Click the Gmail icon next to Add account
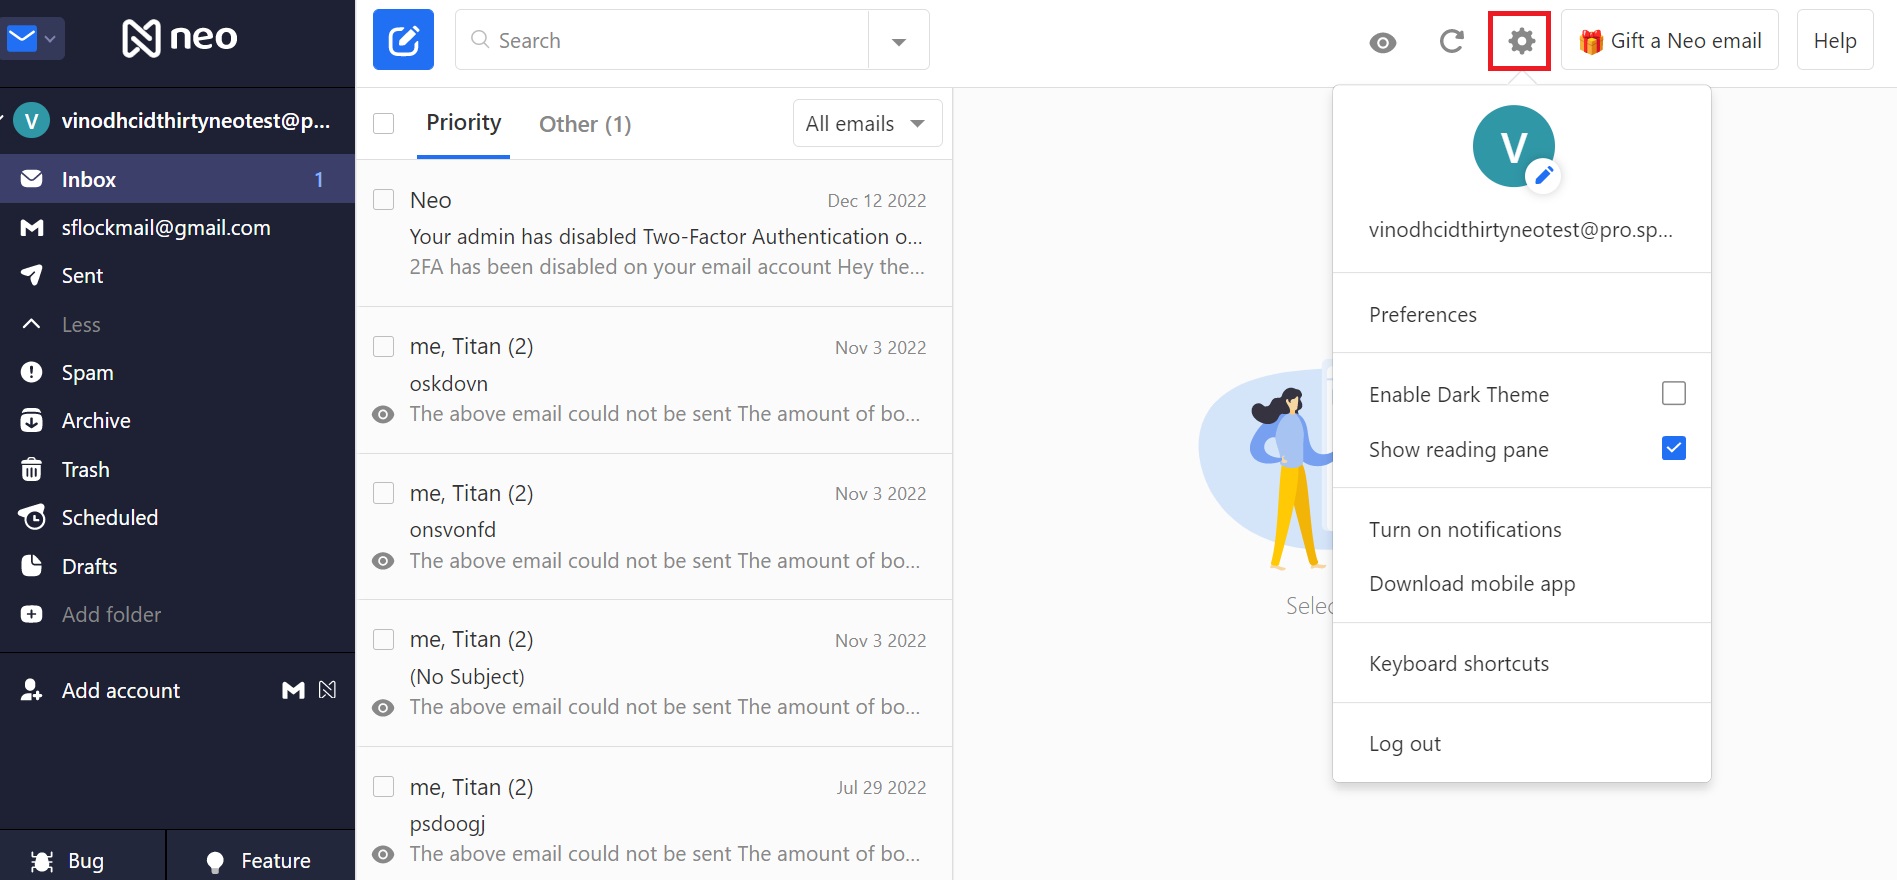Screen dimensions: 1897x880 [293, 690]
